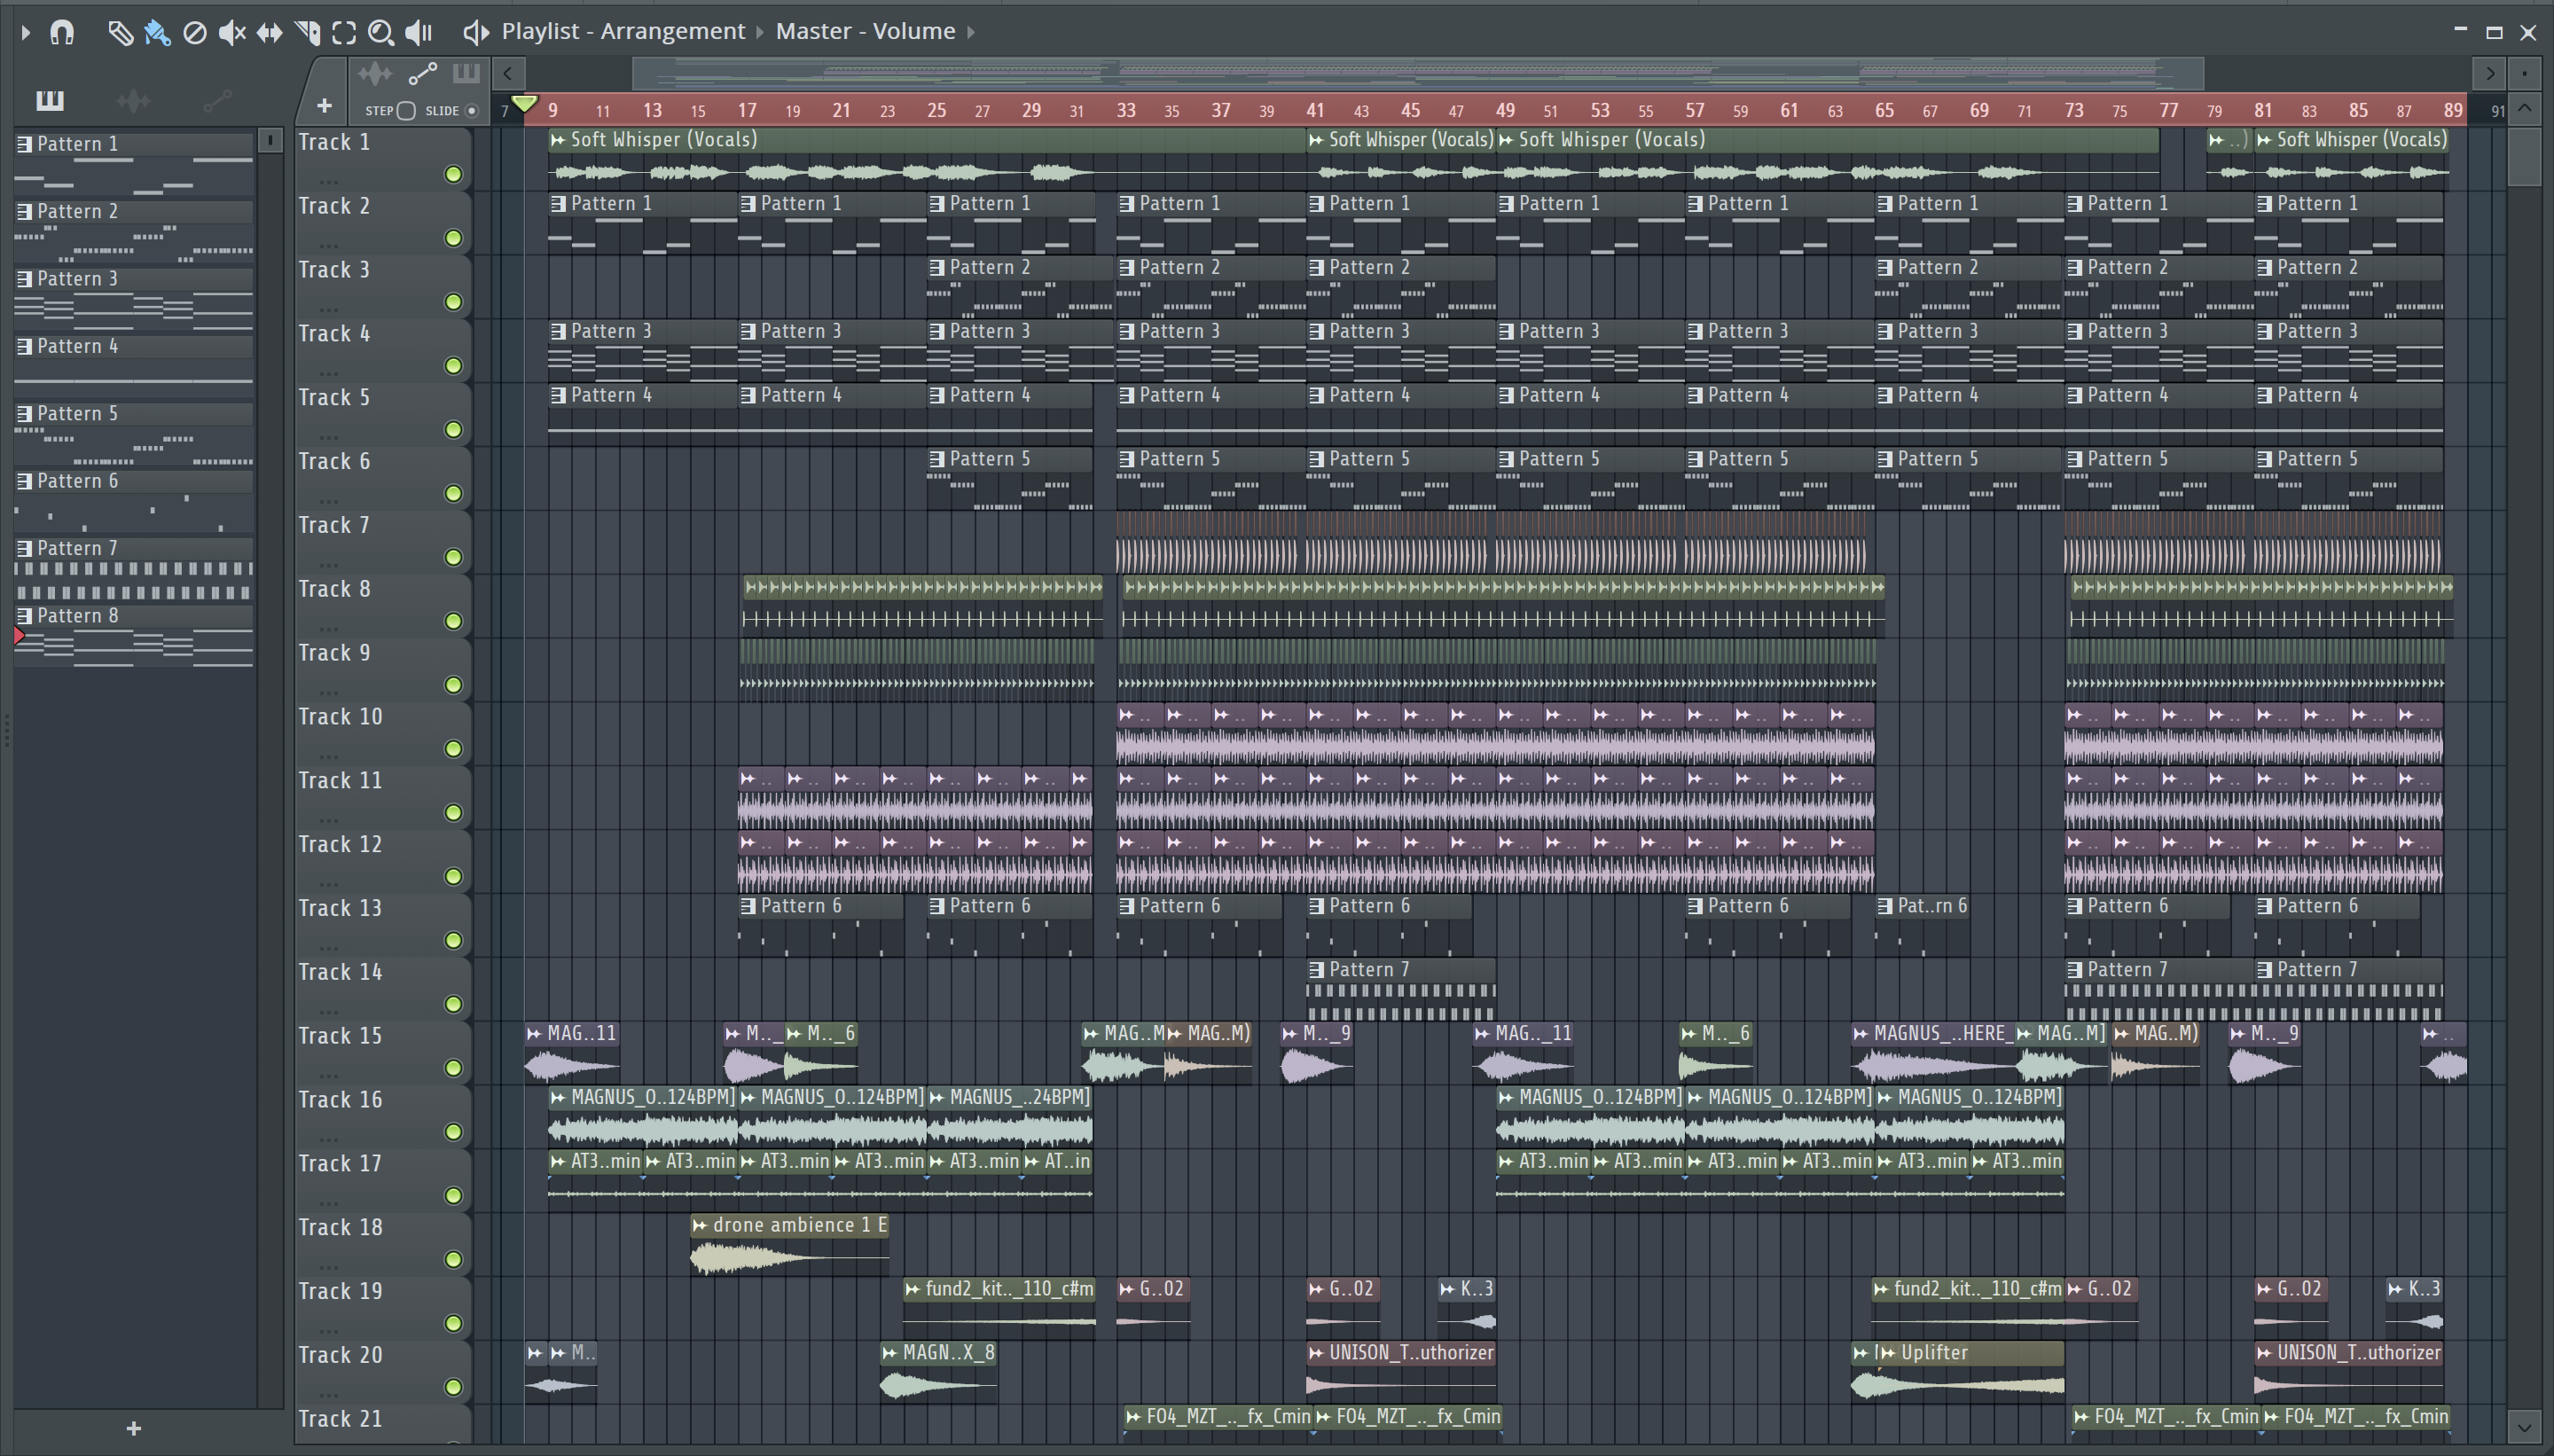Open the drone ambience 1 E clip menu
The width and height of the screenshot is (2554, 1456).
pos(700,1226)
